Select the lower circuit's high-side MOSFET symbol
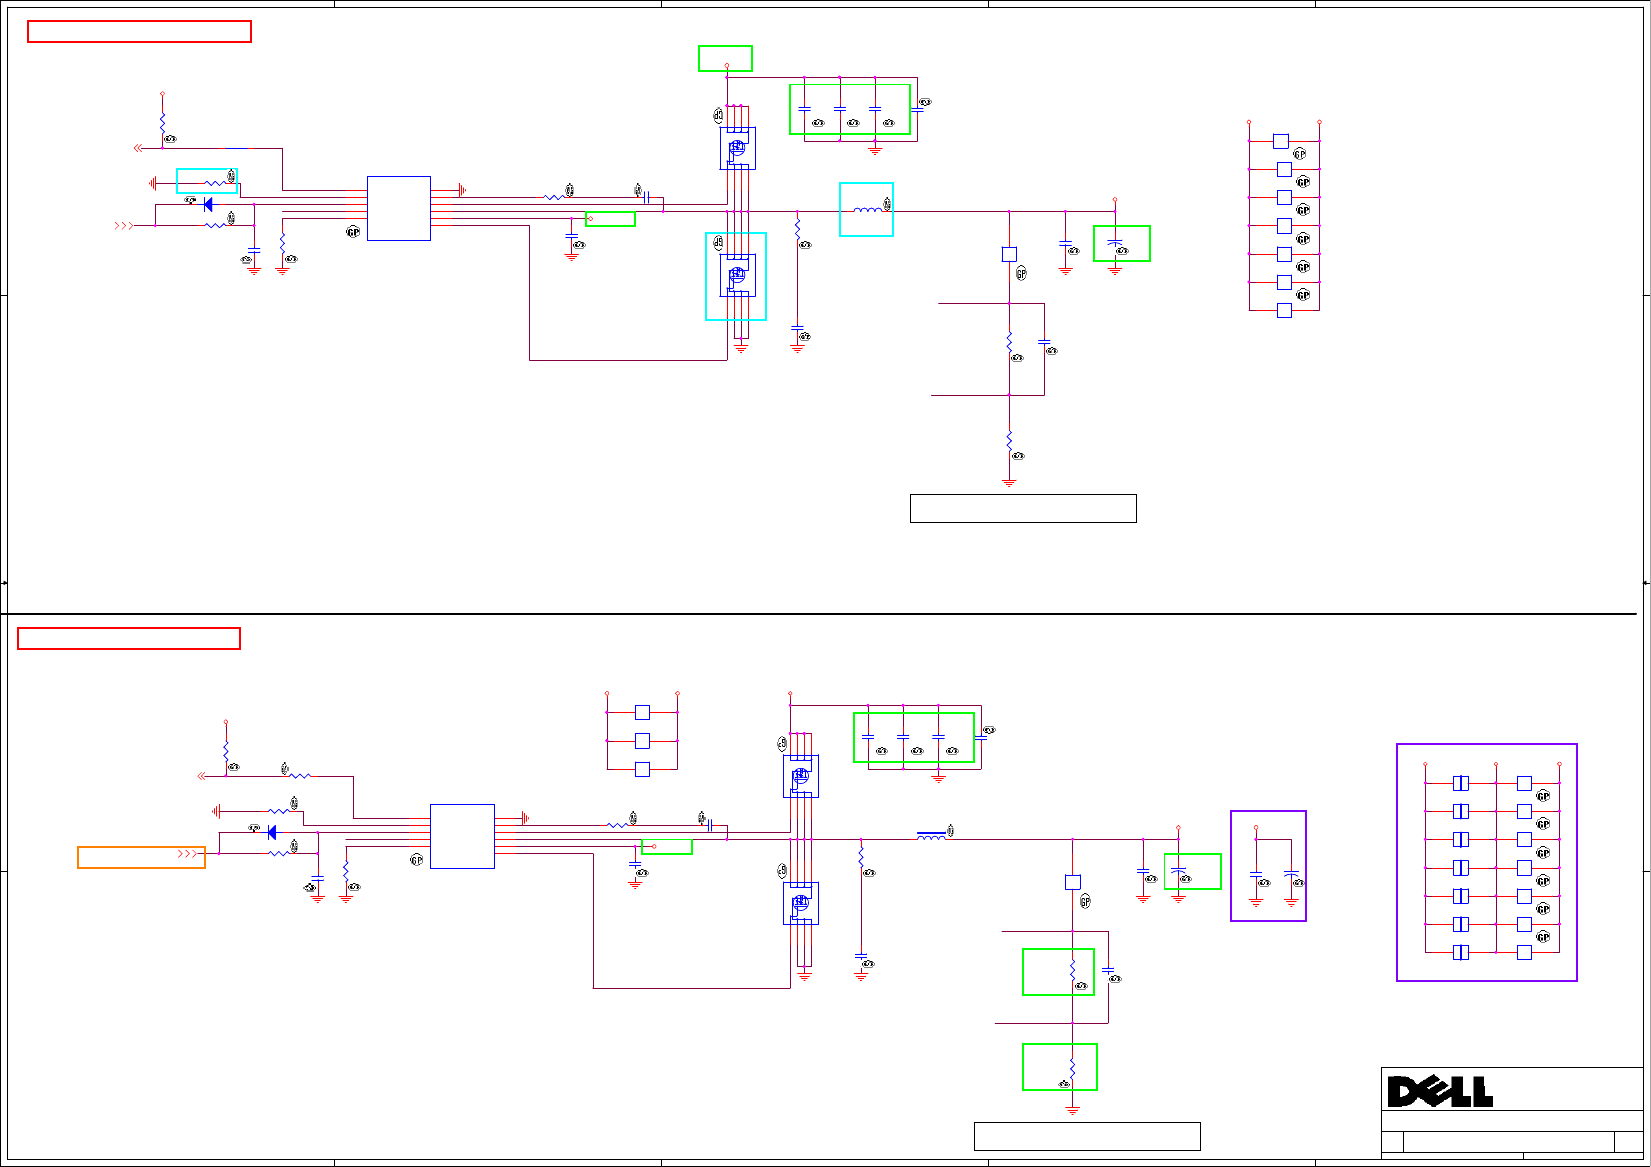 tap(801, 776)
